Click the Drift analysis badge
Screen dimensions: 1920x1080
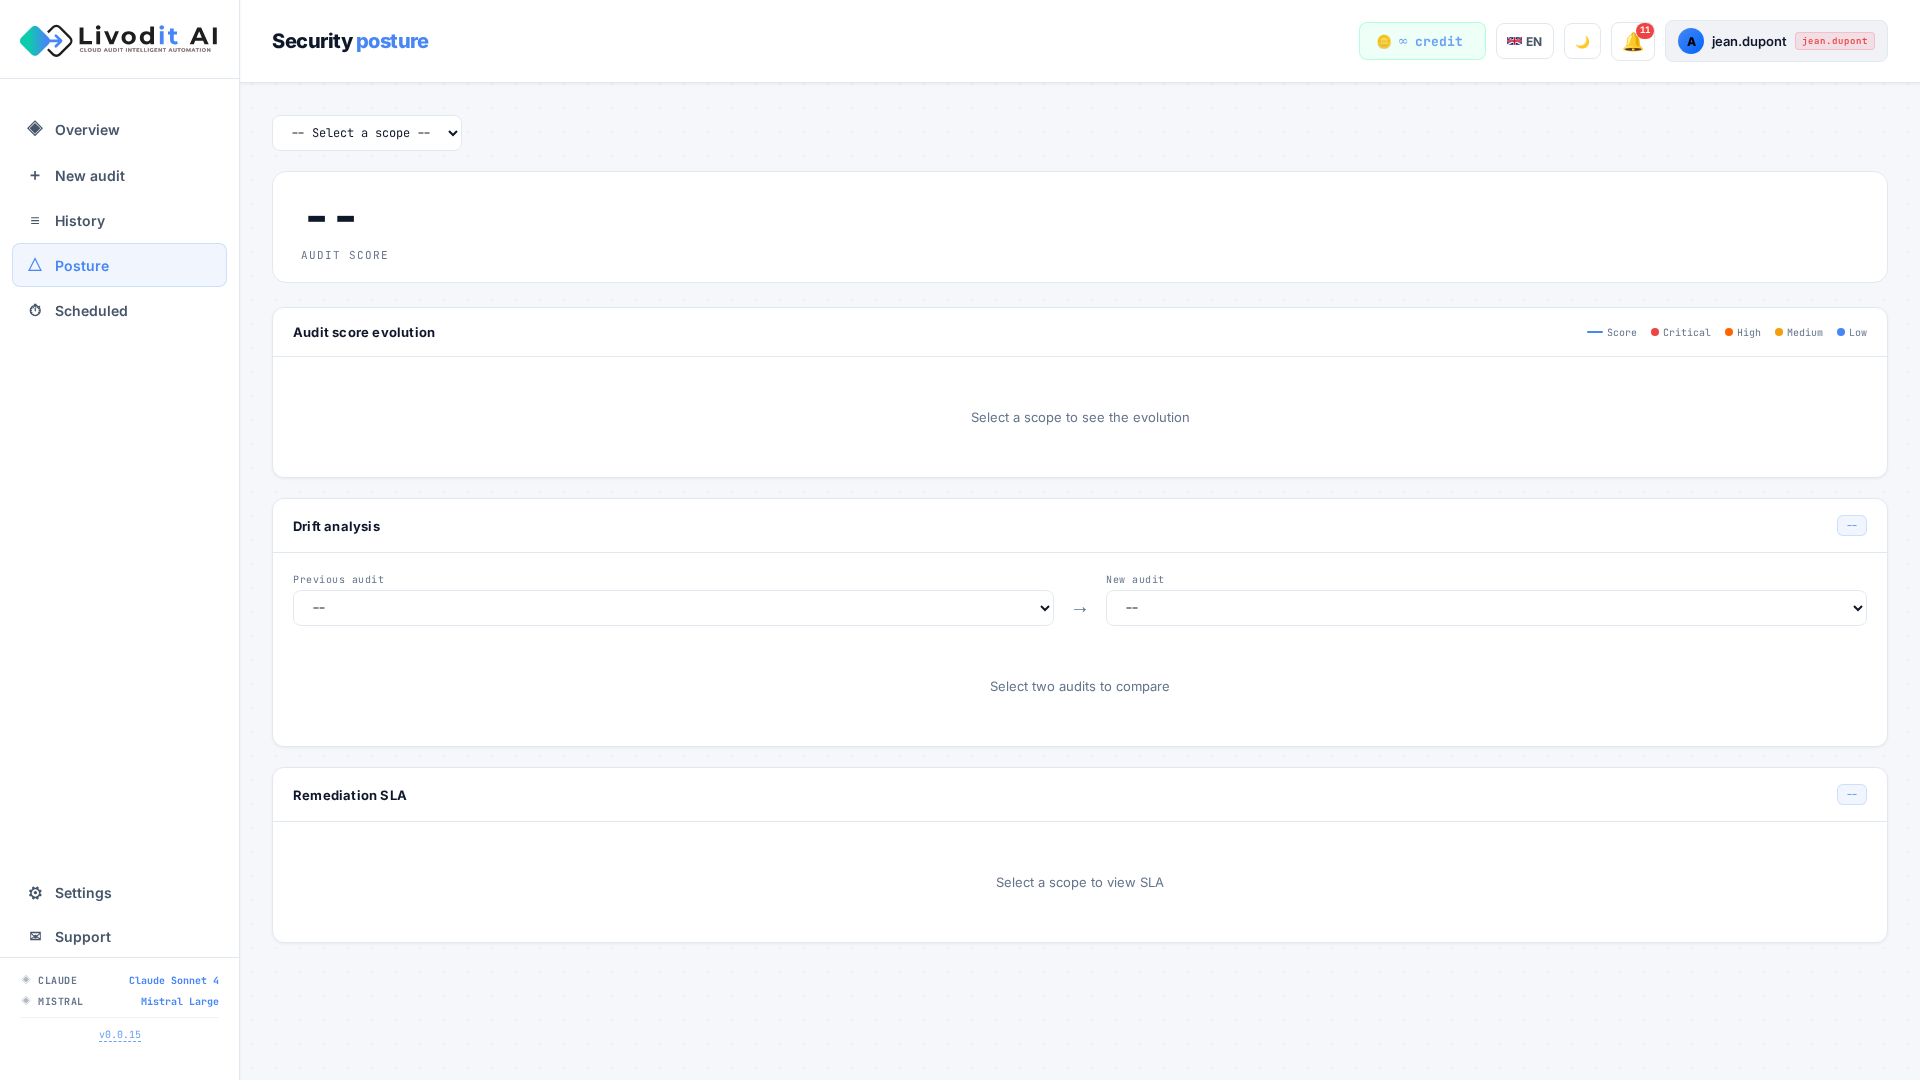[1851, 526]
